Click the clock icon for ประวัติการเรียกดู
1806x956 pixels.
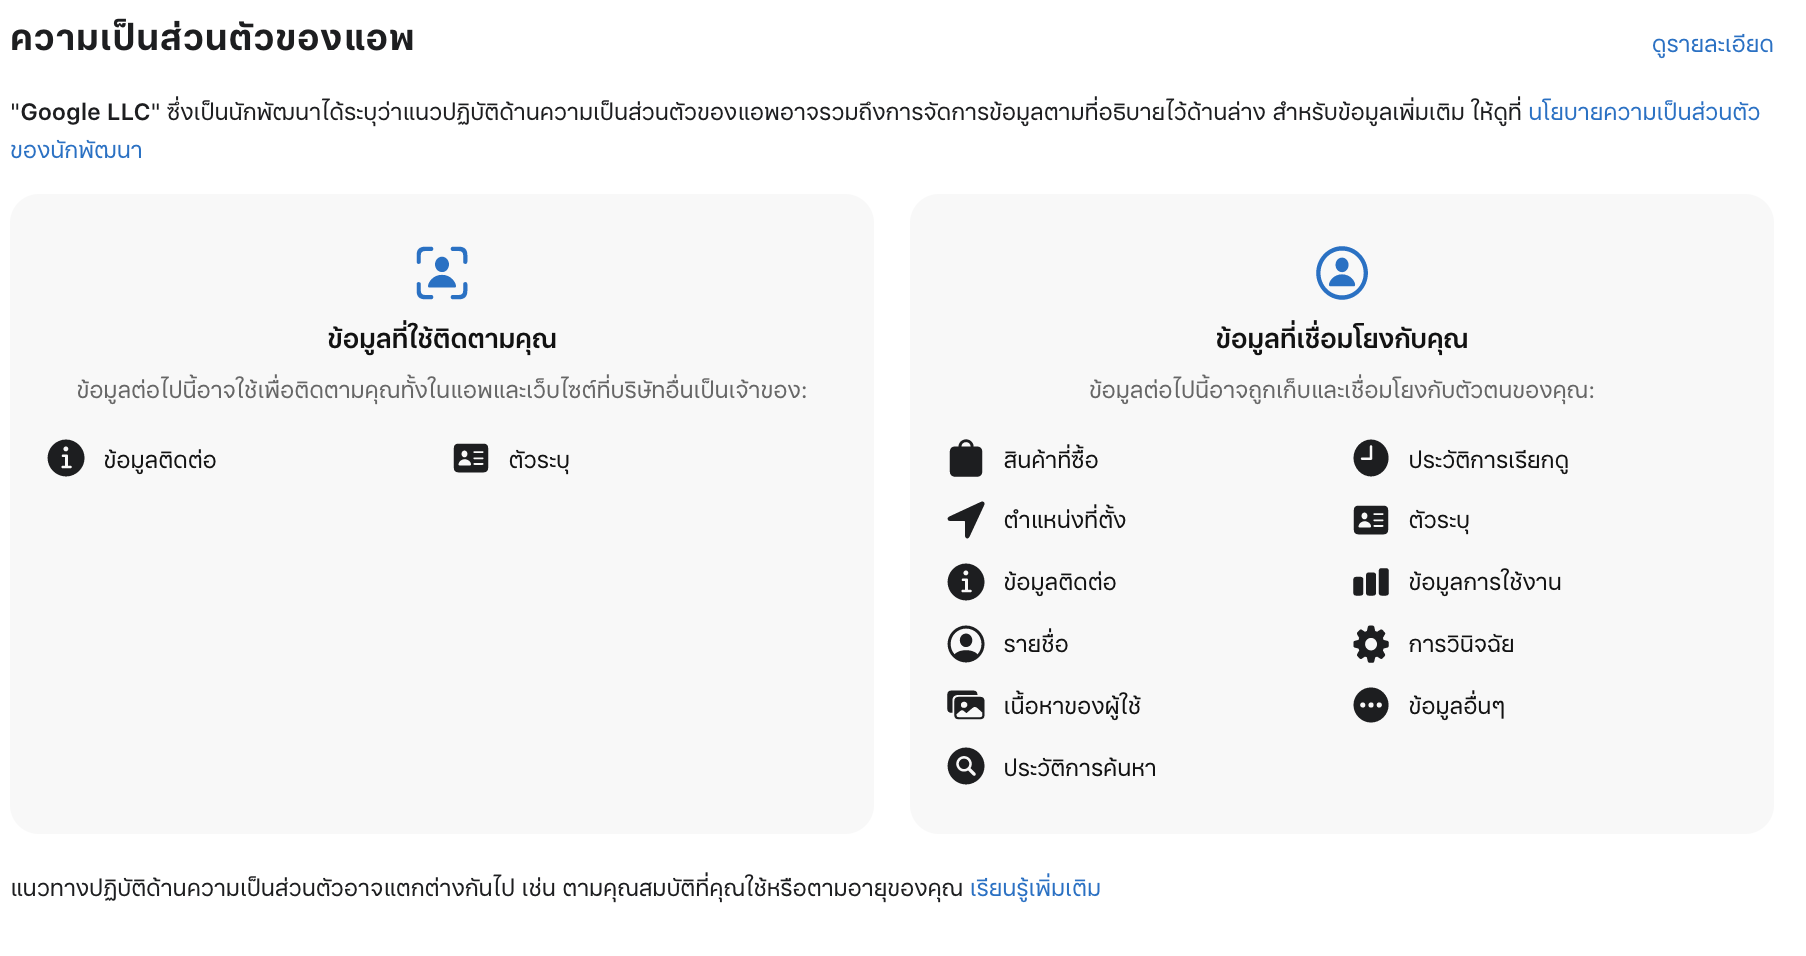click(1371, 458)
